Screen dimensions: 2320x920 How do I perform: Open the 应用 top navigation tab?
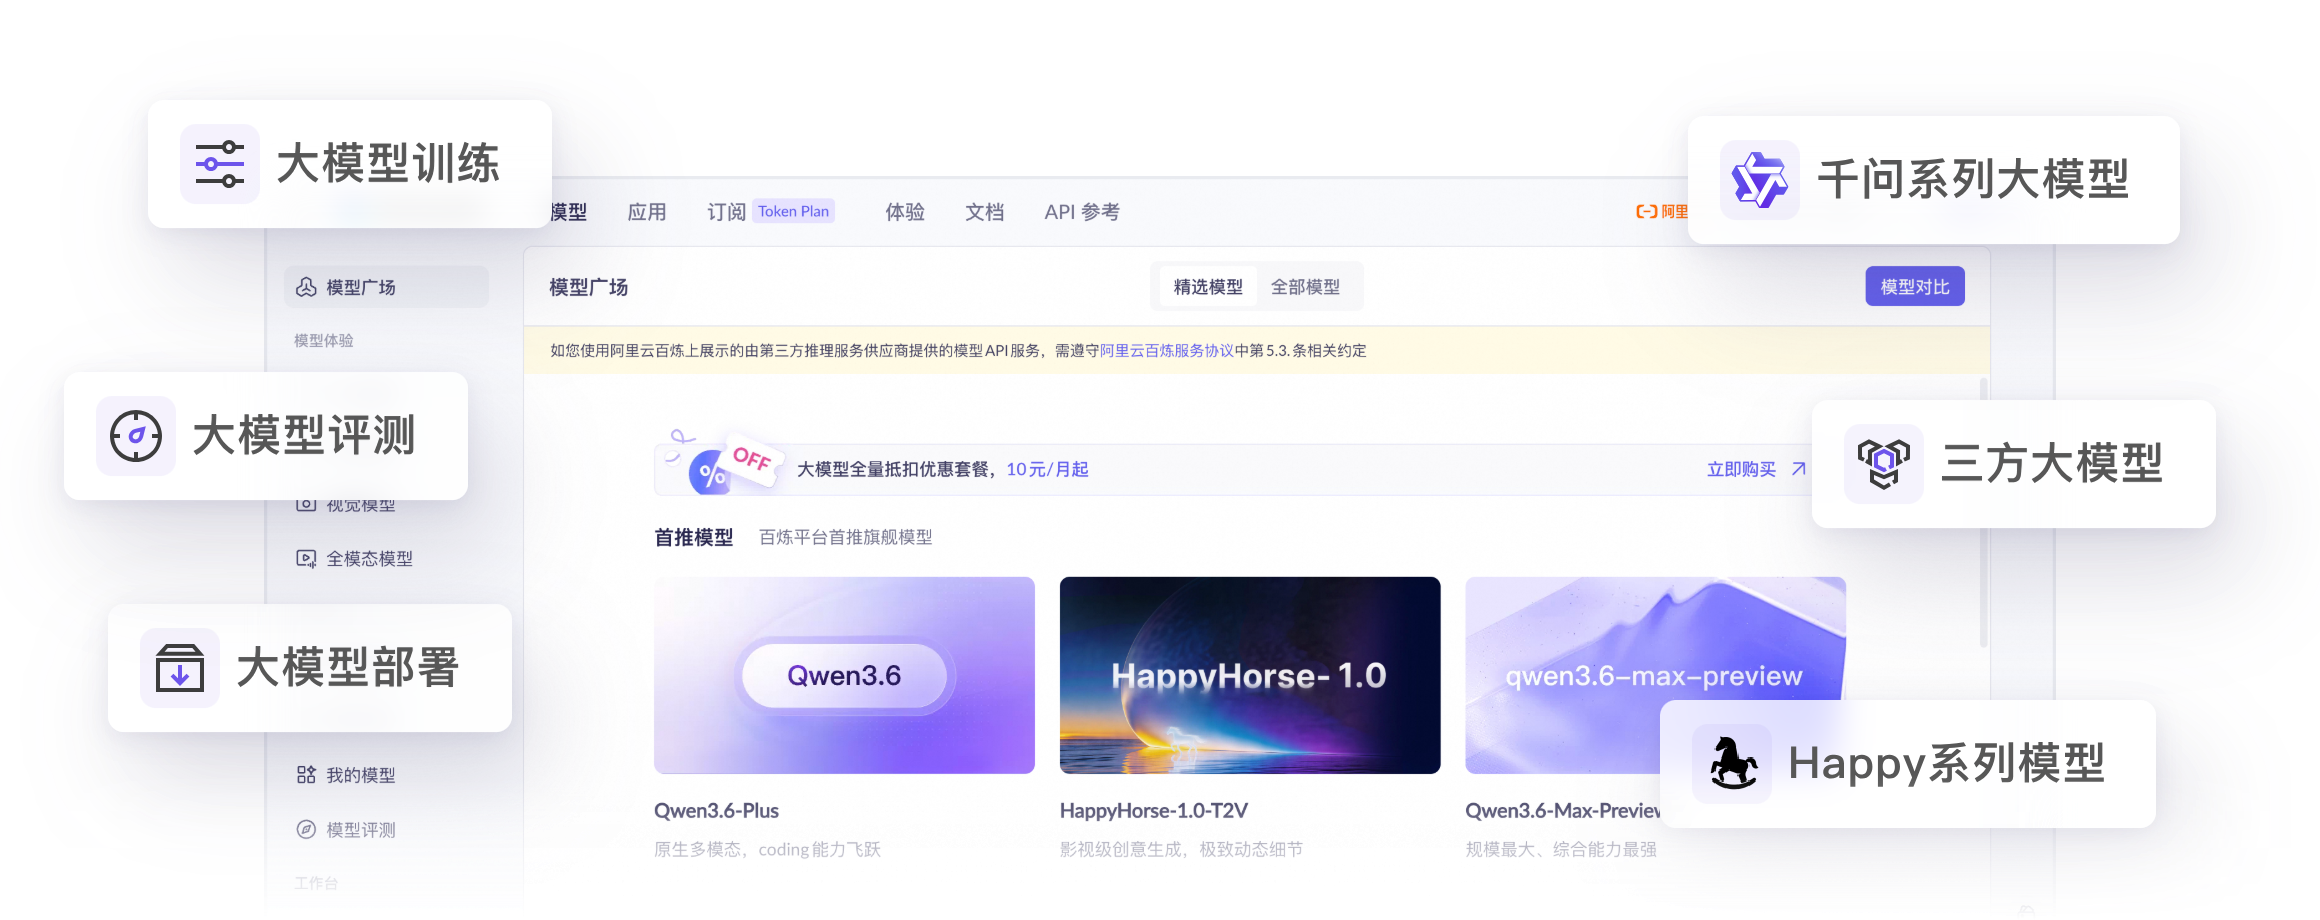coord(647,212)
